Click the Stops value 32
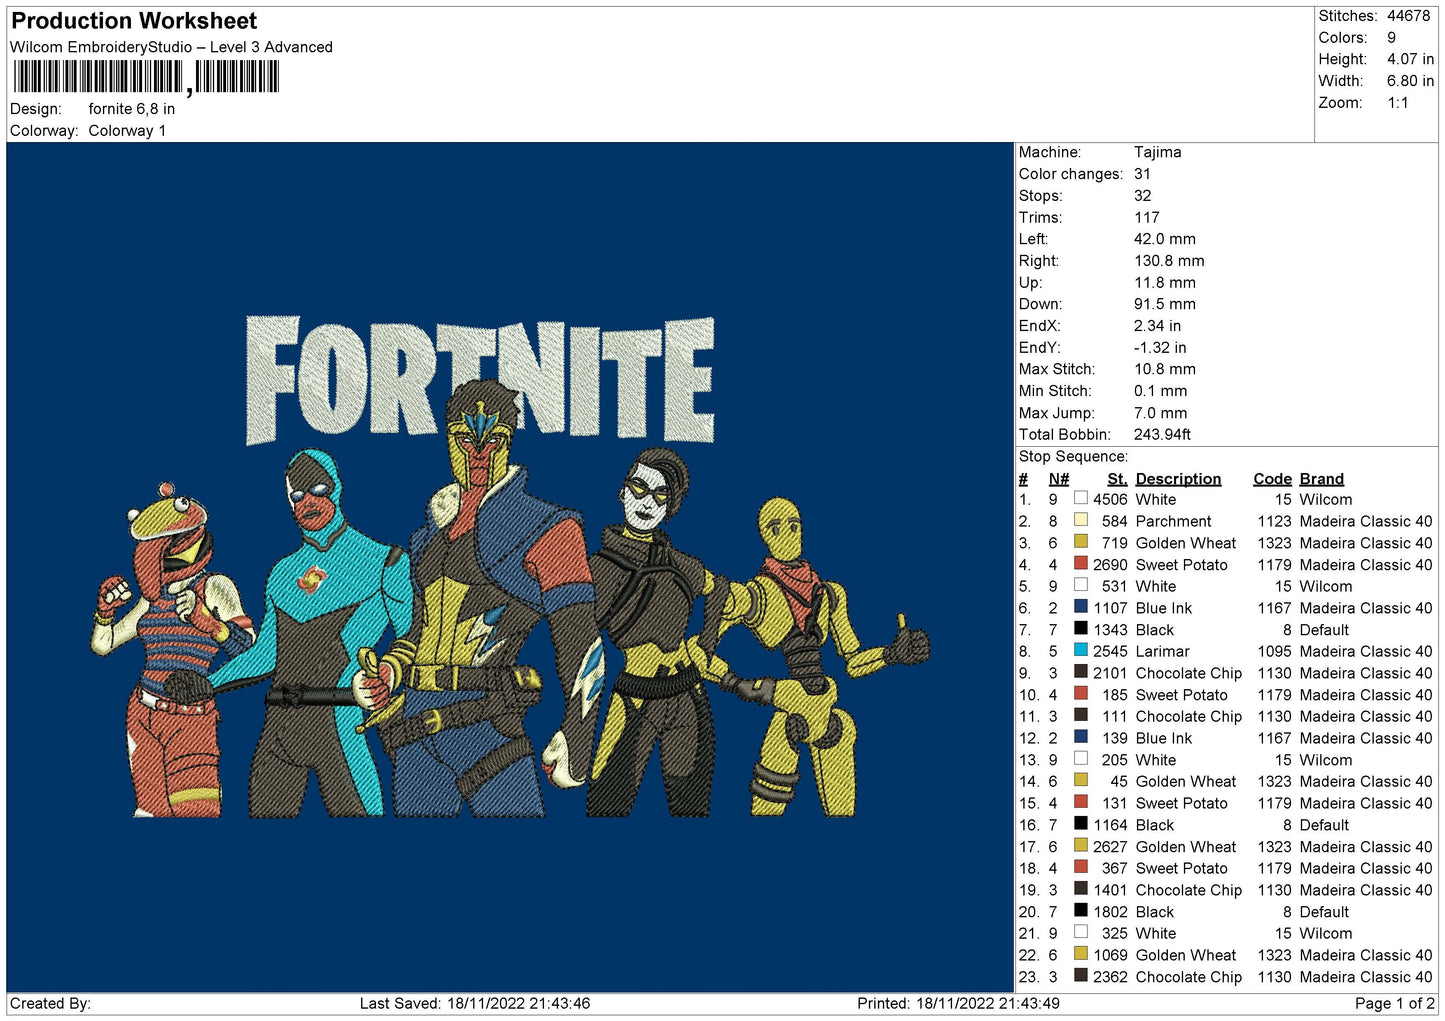1445x1021 pixels. pyautogui.click(x=1142, y=196)
